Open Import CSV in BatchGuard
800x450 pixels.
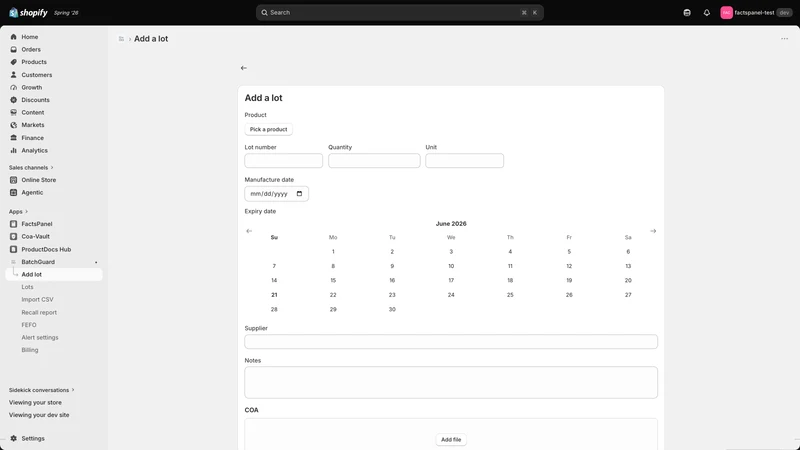(37, 299)
